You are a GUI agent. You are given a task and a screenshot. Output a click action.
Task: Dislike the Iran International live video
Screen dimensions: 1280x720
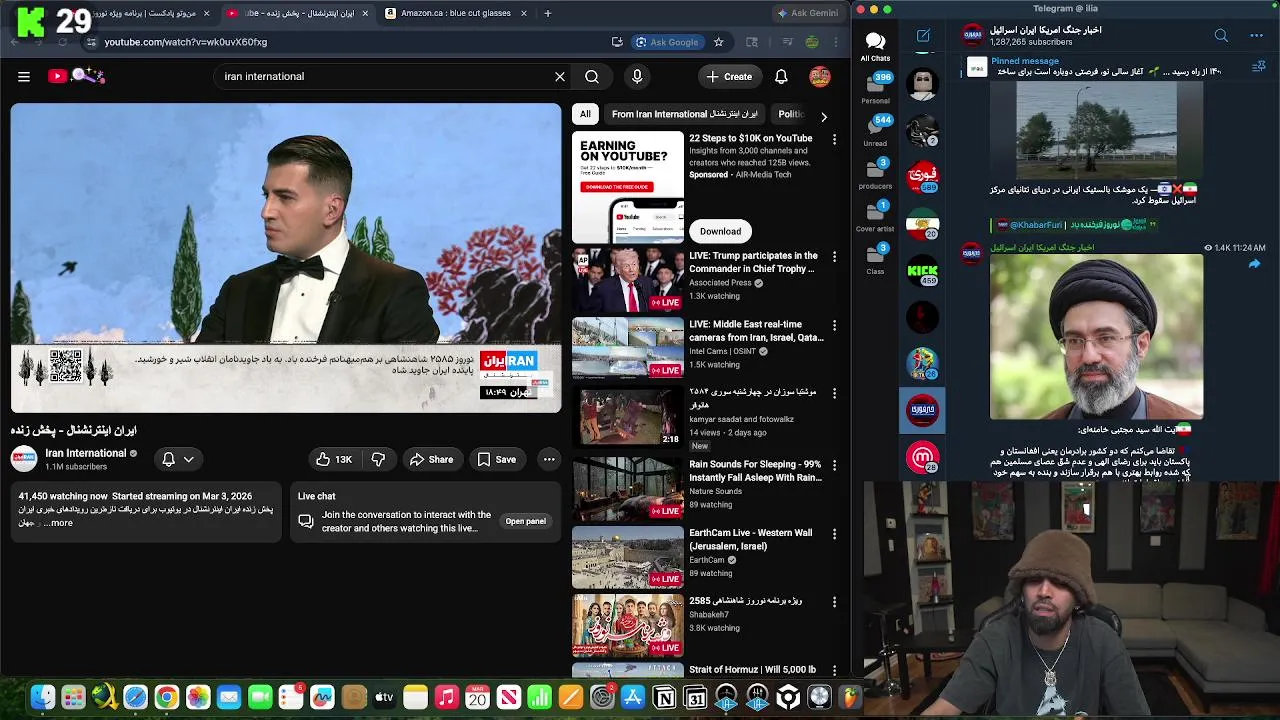[x=378, y=459]
